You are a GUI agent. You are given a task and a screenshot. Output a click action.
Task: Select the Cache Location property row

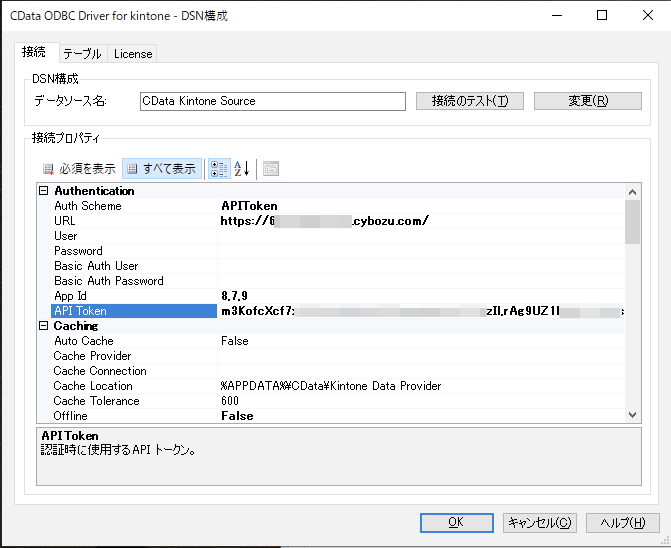pos(337,386)
